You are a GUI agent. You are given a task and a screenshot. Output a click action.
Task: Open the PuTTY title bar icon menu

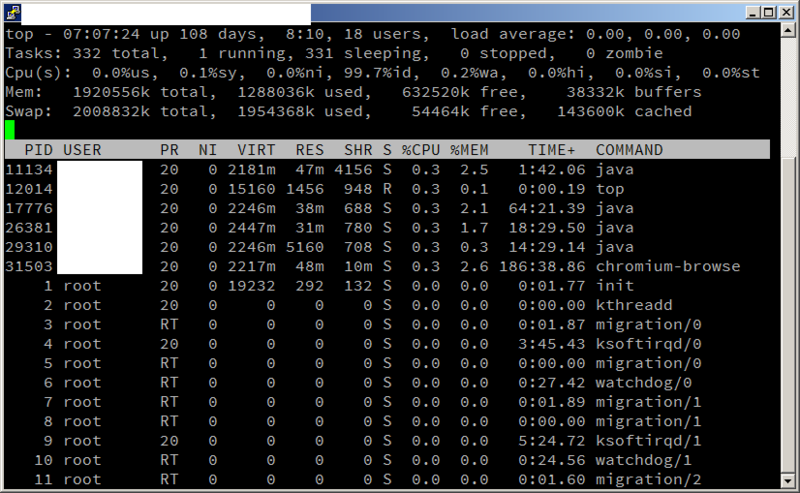tap(13, 12)
